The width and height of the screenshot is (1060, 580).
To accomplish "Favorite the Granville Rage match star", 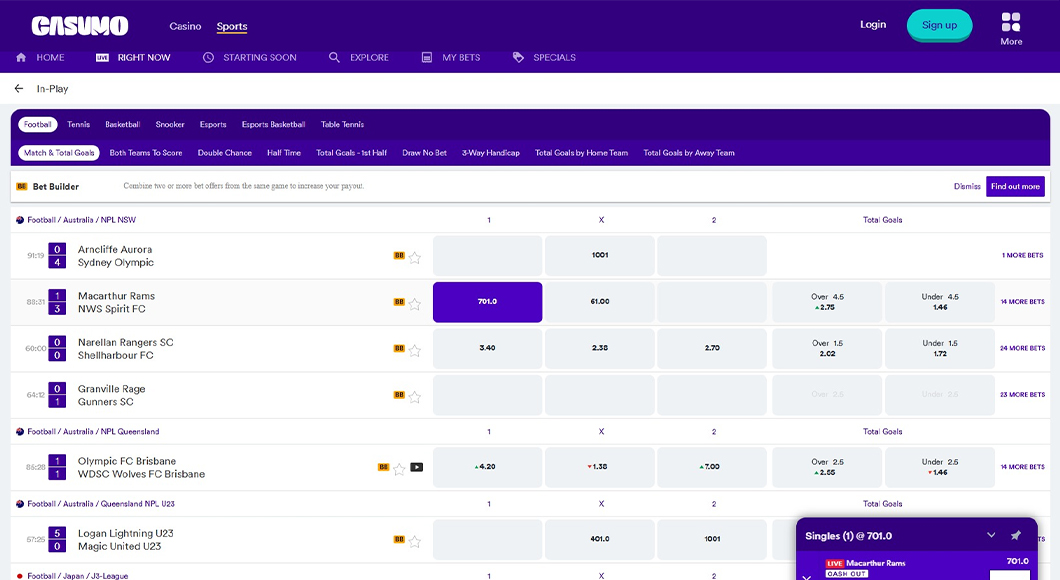I will pos(414,397).
